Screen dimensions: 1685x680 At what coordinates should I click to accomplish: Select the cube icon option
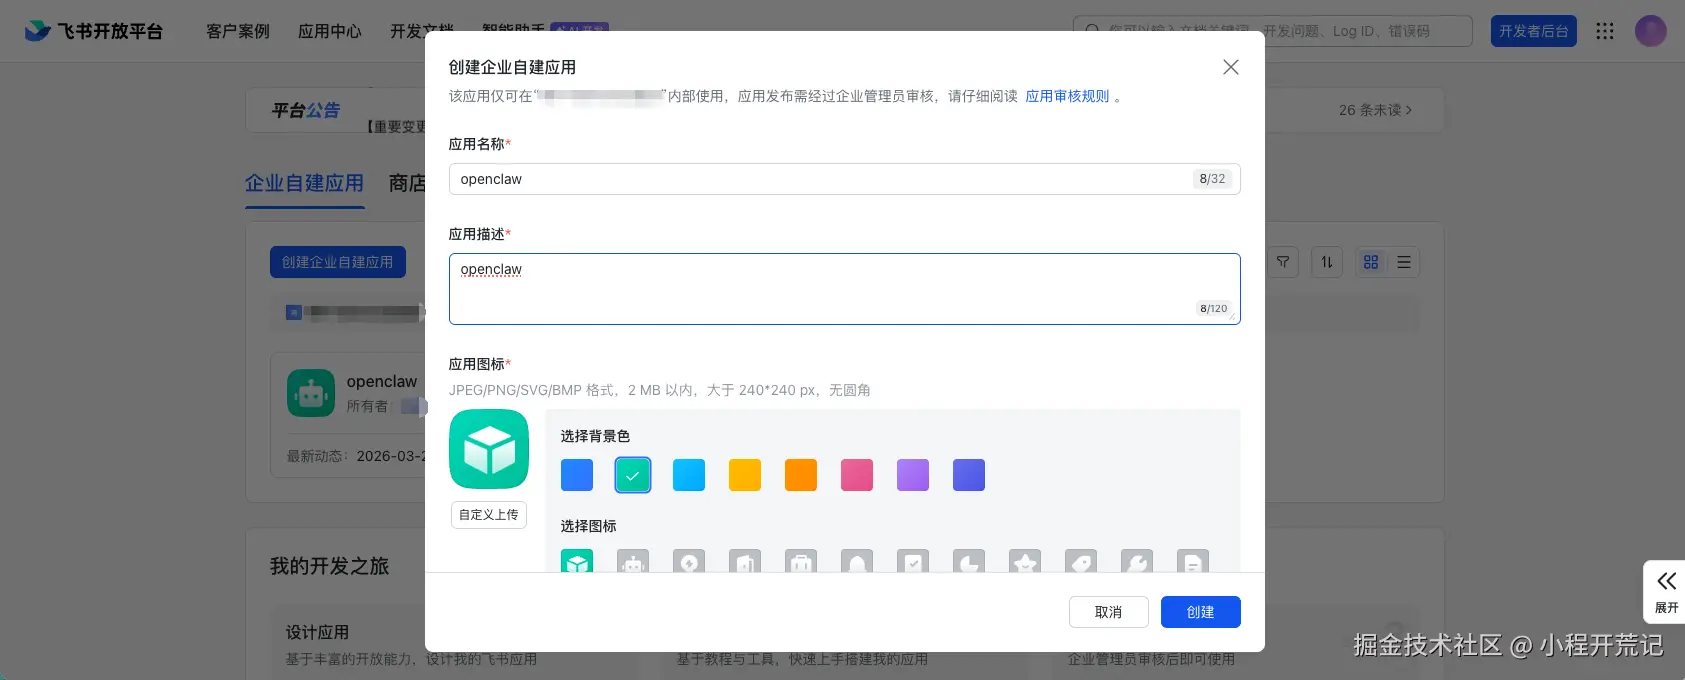coord(577,561)
